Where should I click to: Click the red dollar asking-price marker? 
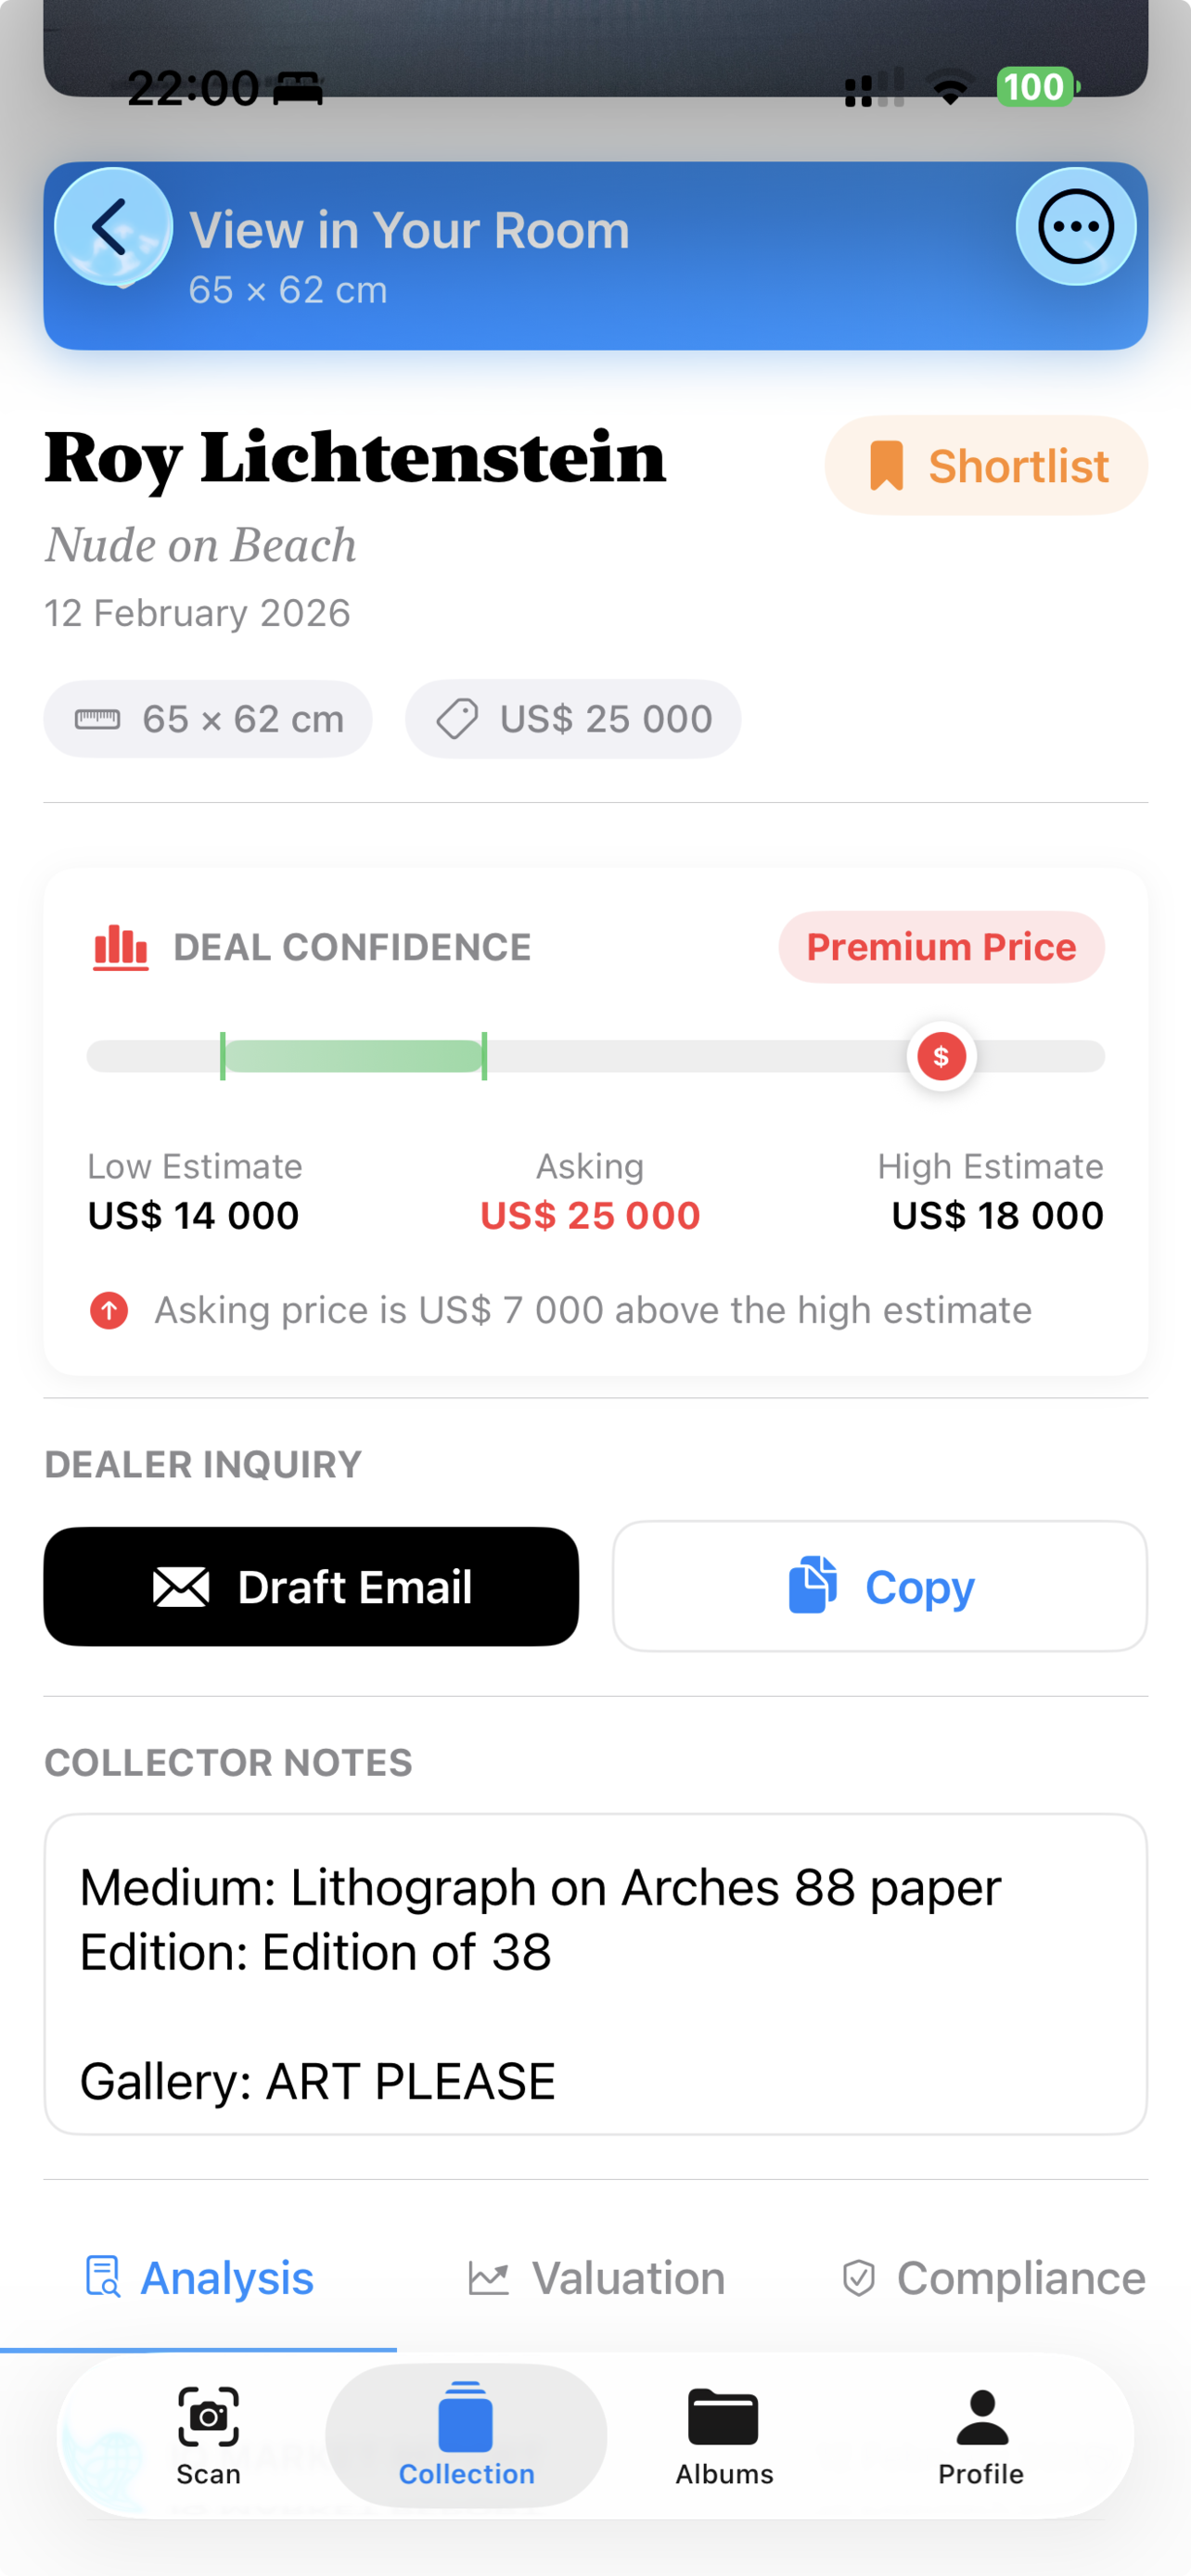(x=941, y=1056)
